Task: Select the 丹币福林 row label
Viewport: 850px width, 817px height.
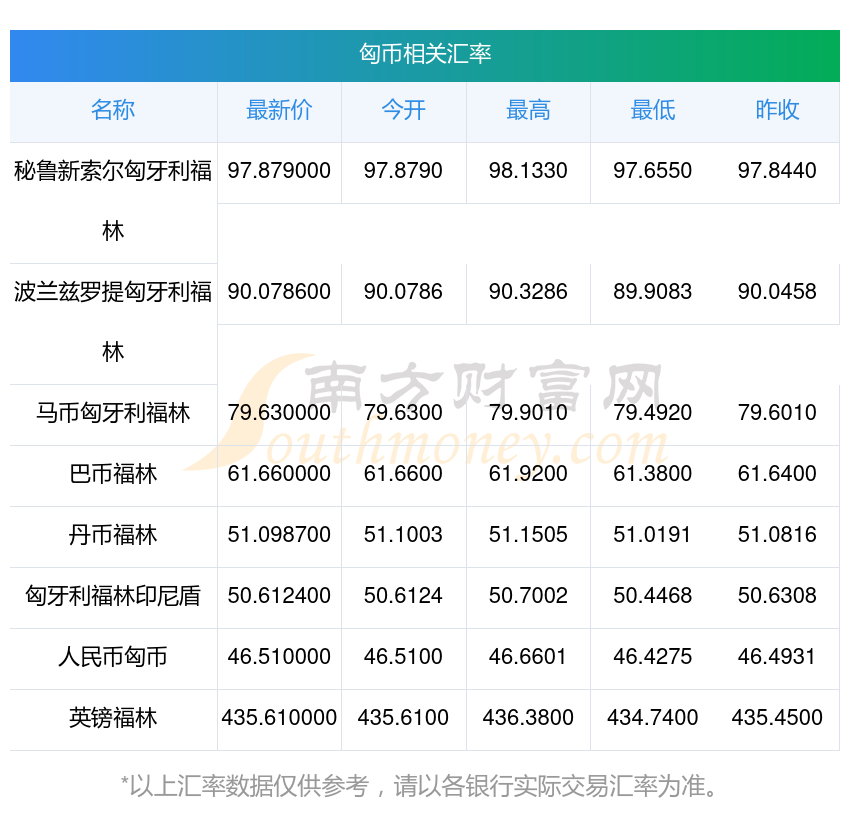Action: [x=113, y=535]
